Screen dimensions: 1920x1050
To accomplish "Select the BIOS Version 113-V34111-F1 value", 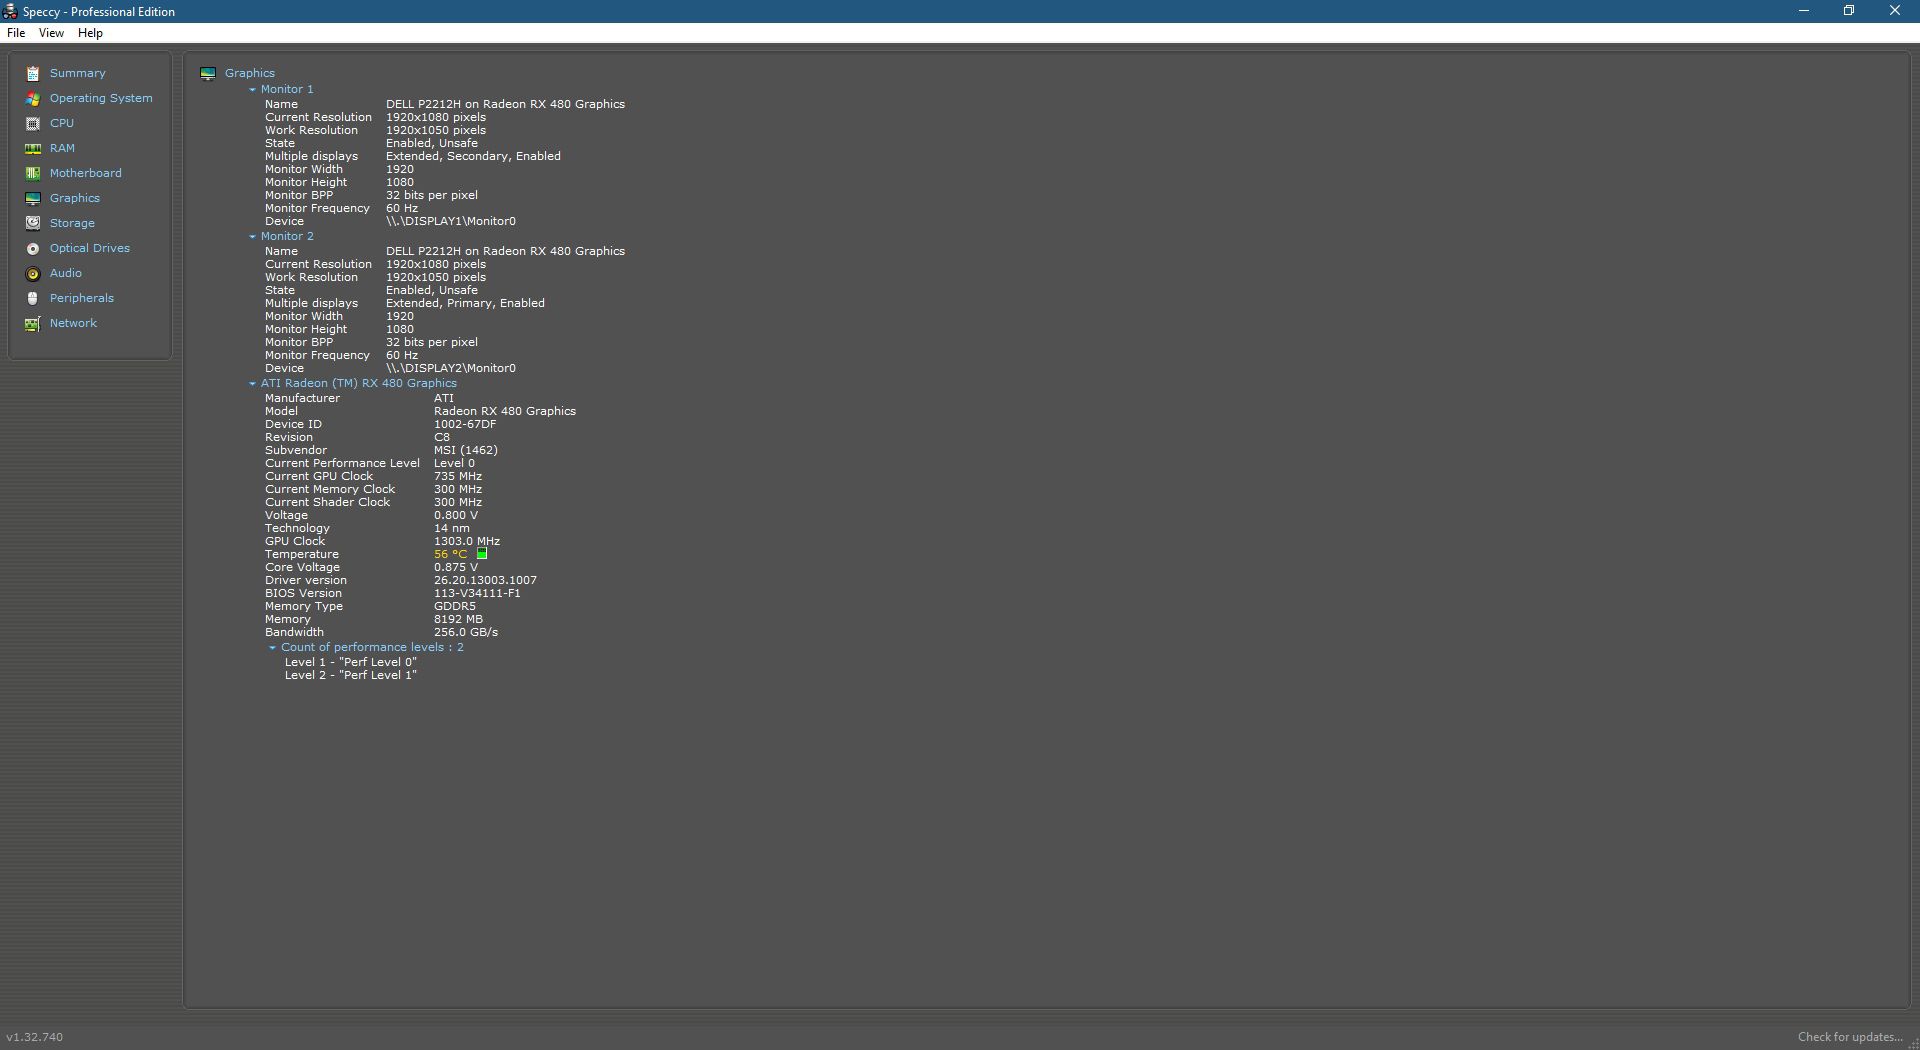I will coord(477,593).
